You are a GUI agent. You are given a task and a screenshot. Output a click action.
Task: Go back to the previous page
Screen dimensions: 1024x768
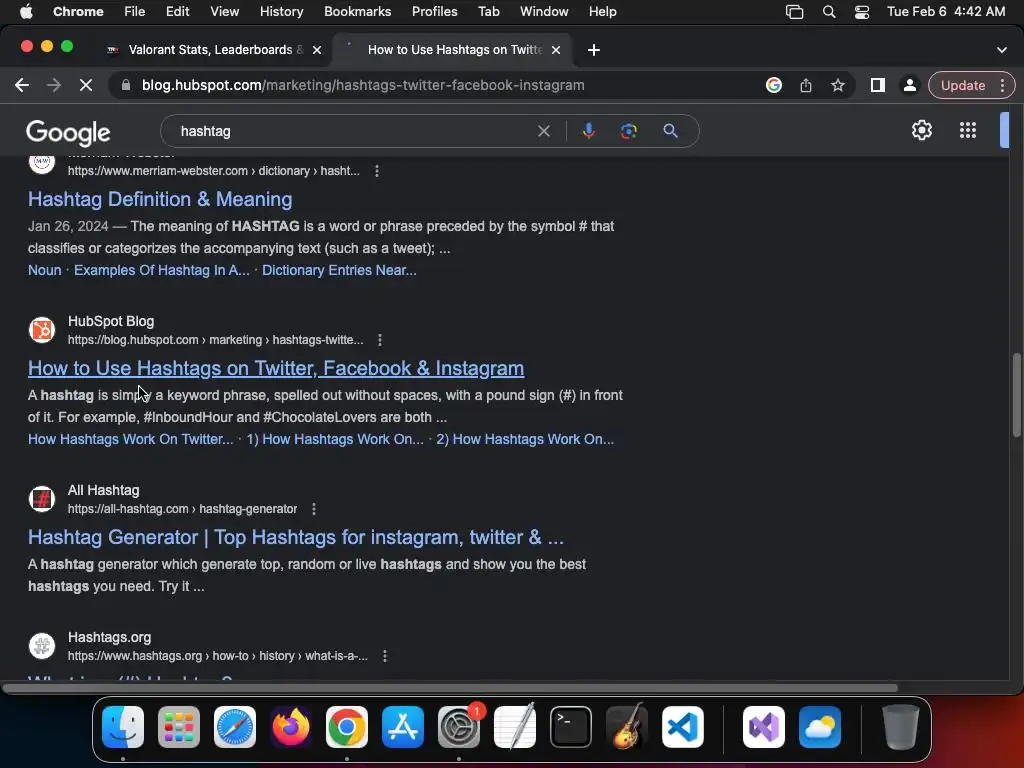pos(22,85)
